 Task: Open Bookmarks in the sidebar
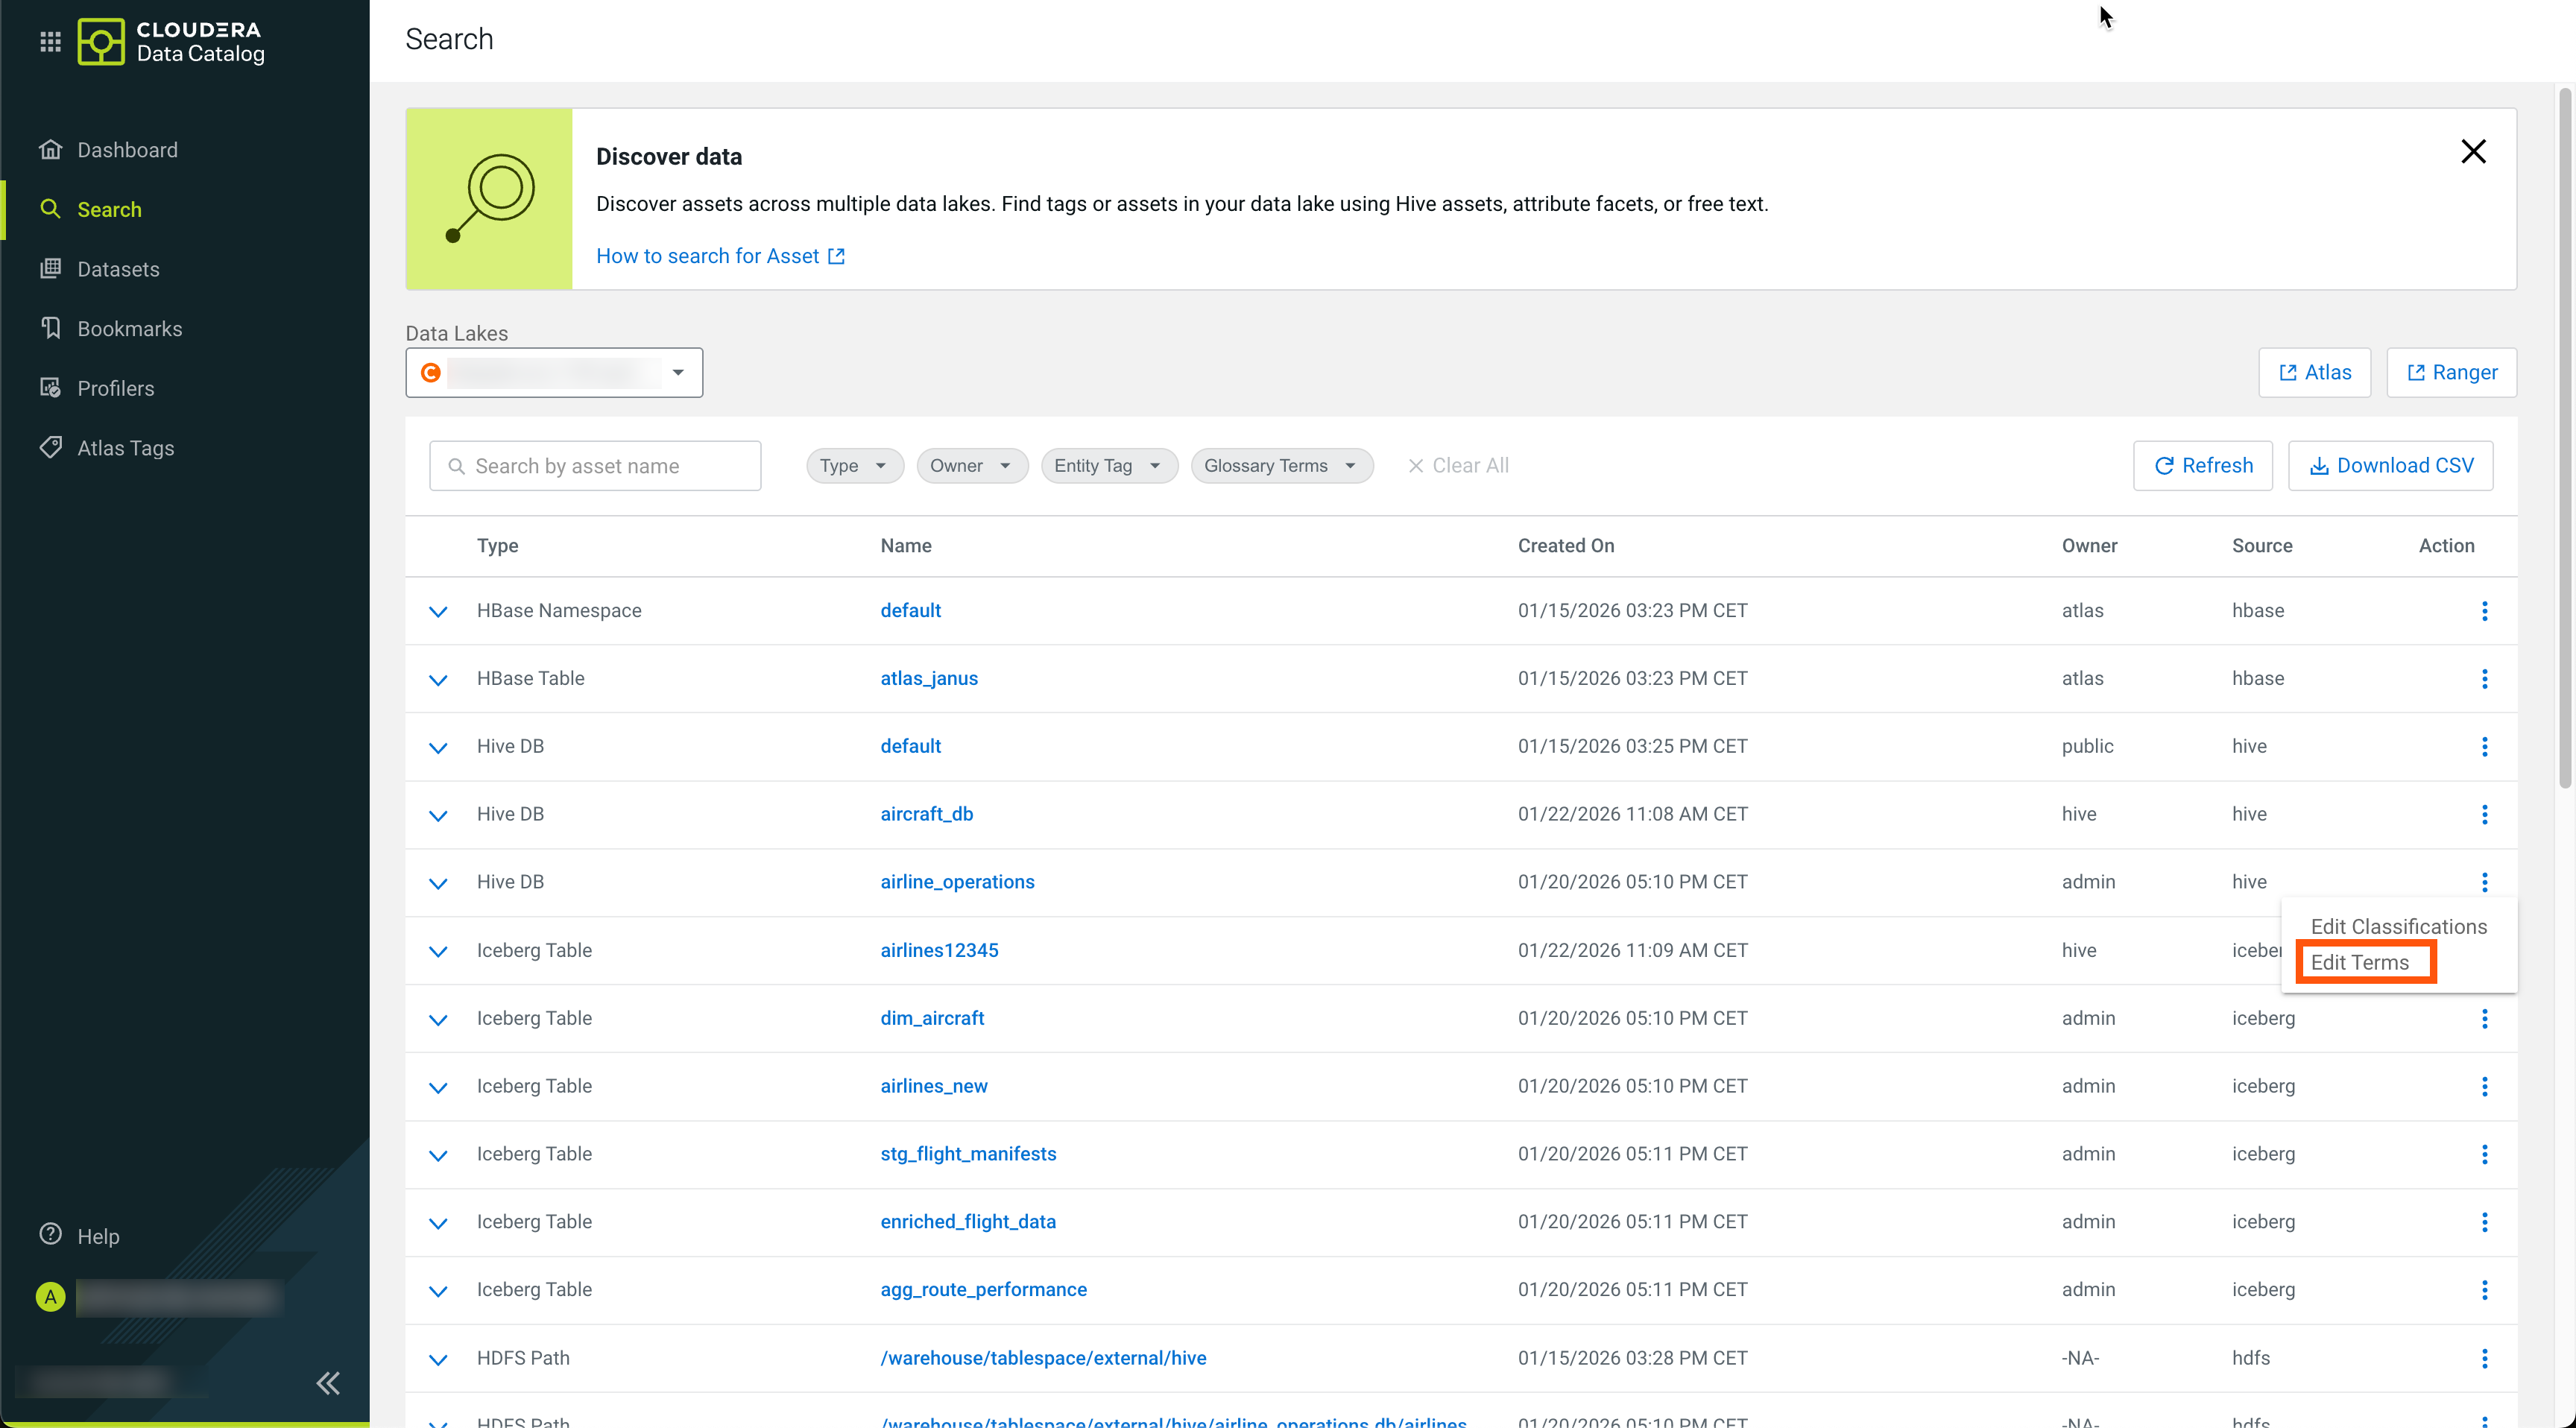click(129, 329)
